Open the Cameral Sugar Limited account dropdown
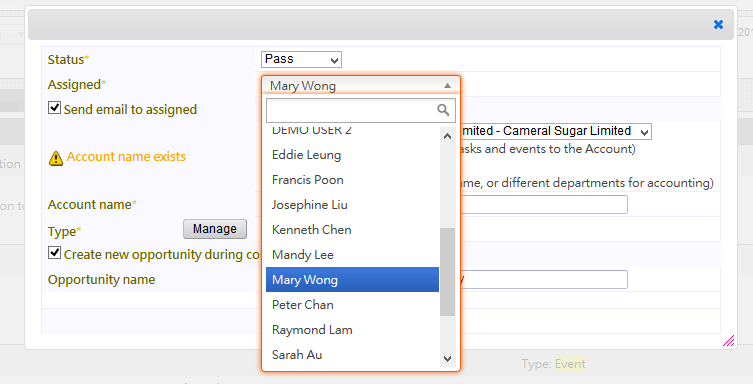753x384 pixels. [556, 131]
